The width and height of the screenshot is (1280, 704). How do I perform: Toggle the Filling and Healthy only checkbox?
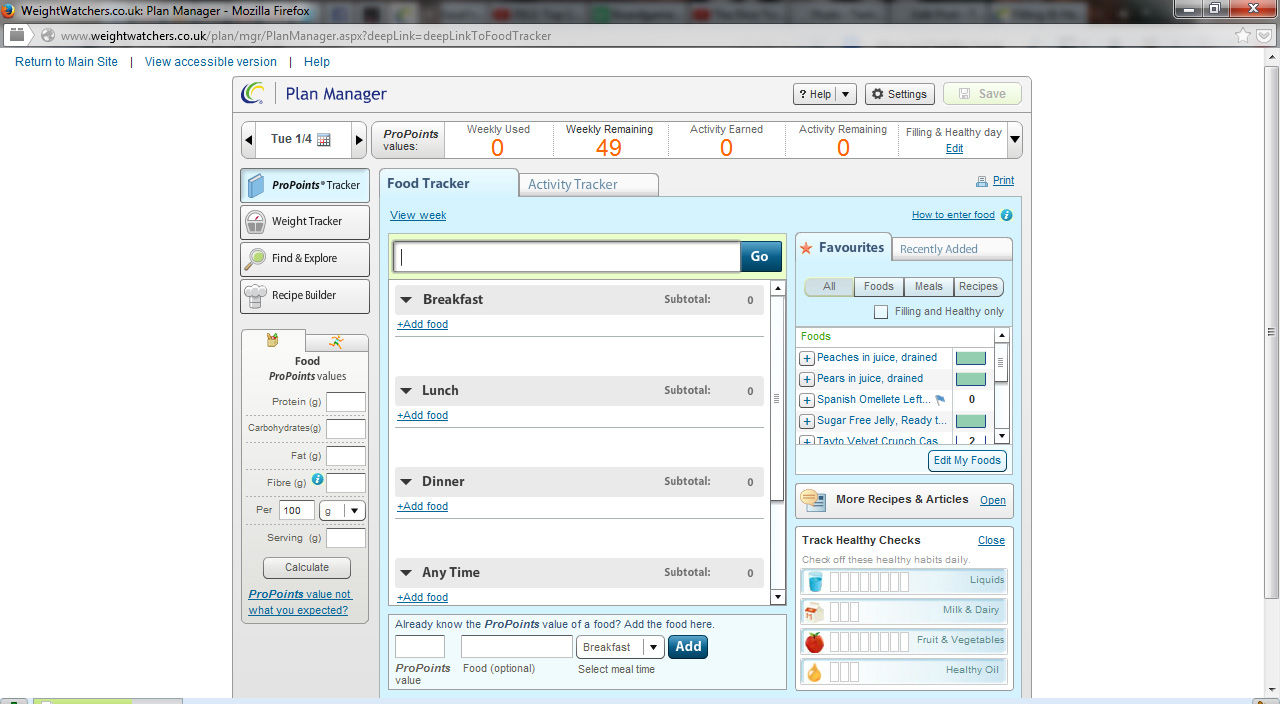point(881,312)
